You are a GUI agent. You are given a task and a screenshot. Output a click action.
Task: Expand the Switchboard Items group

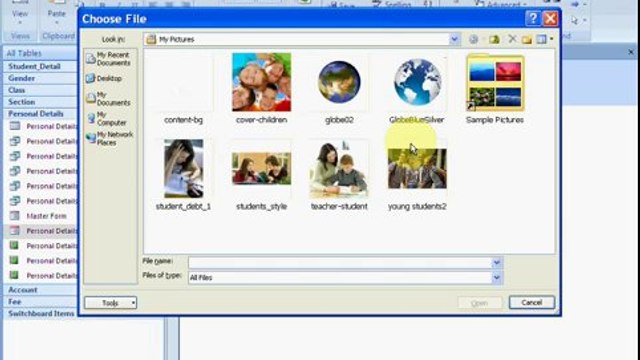coord(40,313)
